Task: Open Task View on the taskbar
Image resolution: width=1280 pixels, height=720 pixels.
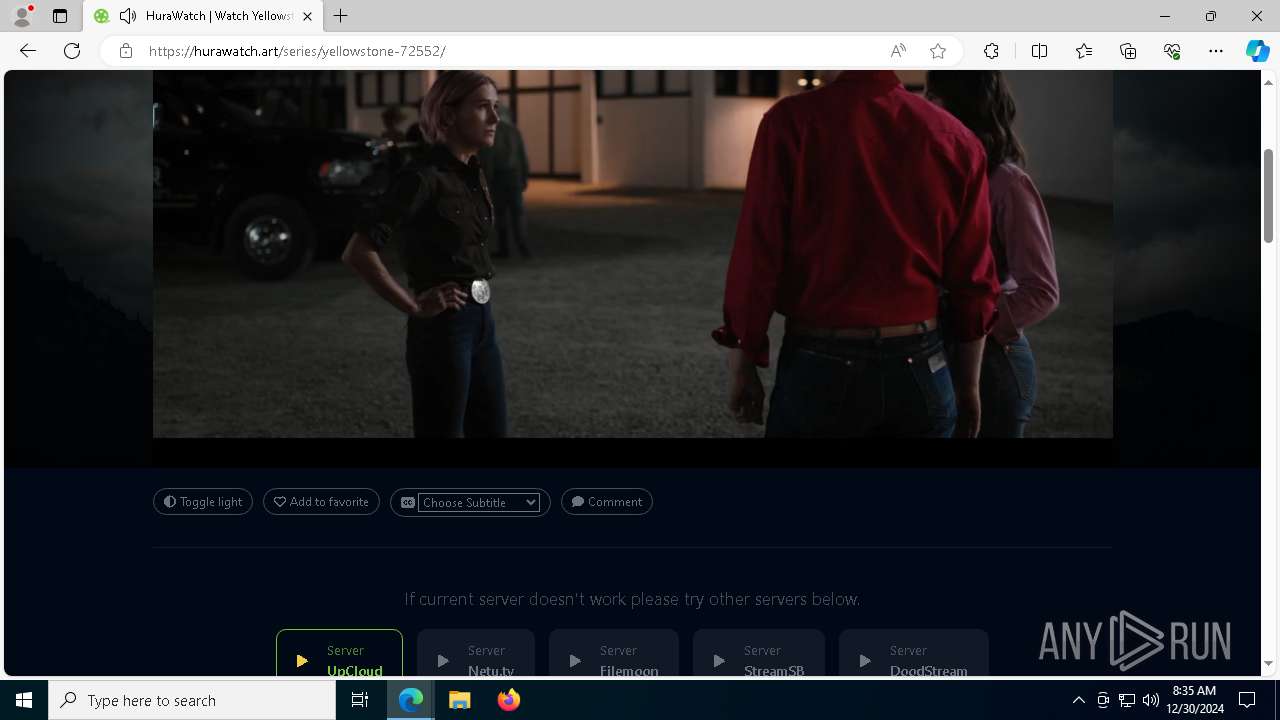Action: coord(360,700)
